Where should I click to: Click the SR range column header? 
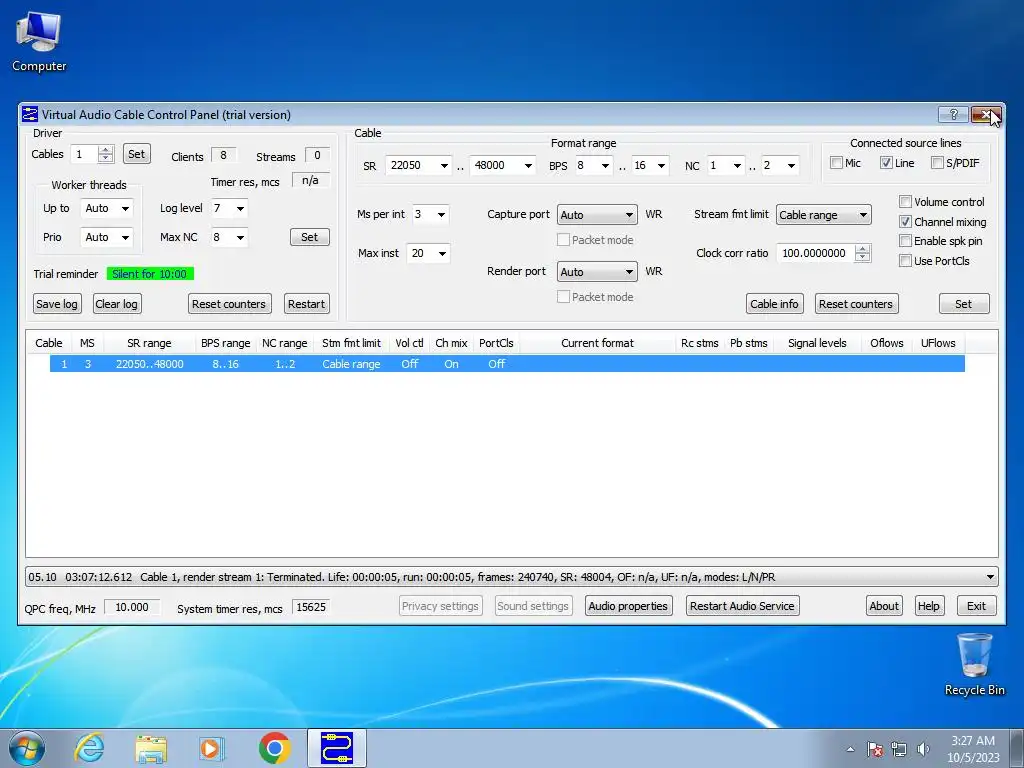150,343
